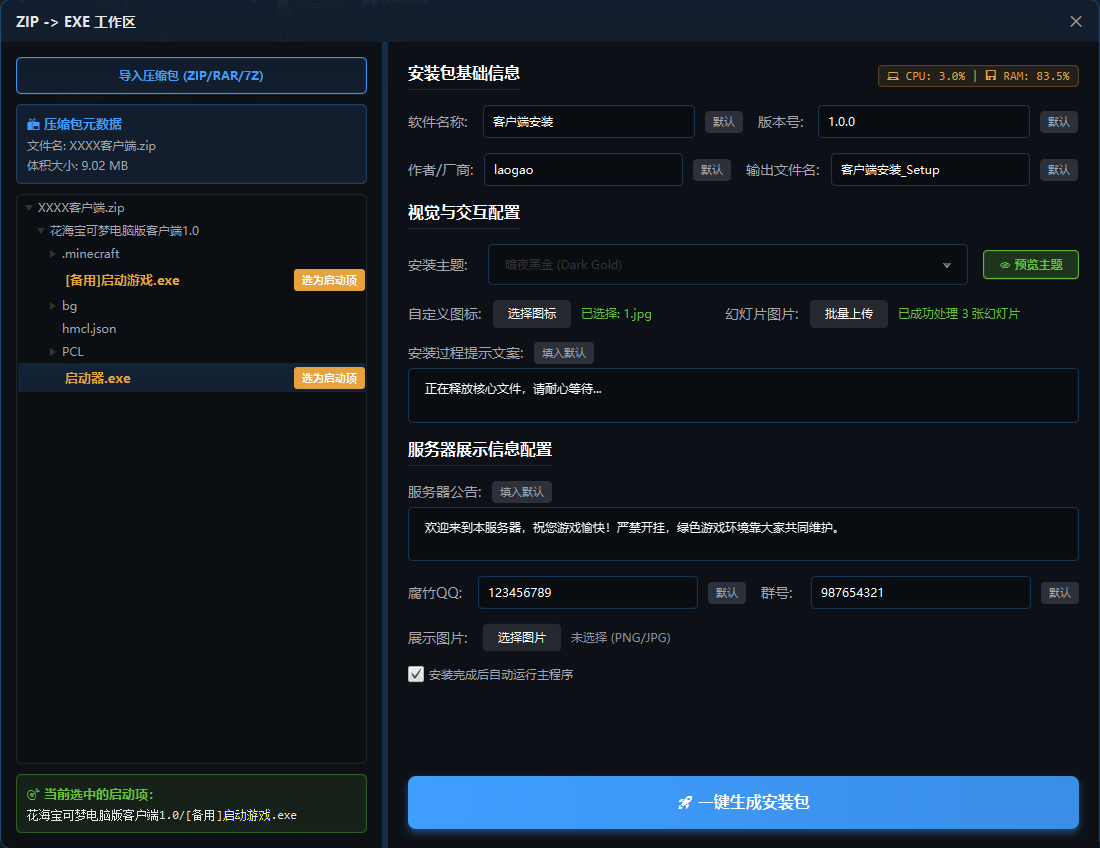Viewport: 1100px width, 848px height.
Task: Reset software name with its 默认 button
Action: tap(723, 122)
